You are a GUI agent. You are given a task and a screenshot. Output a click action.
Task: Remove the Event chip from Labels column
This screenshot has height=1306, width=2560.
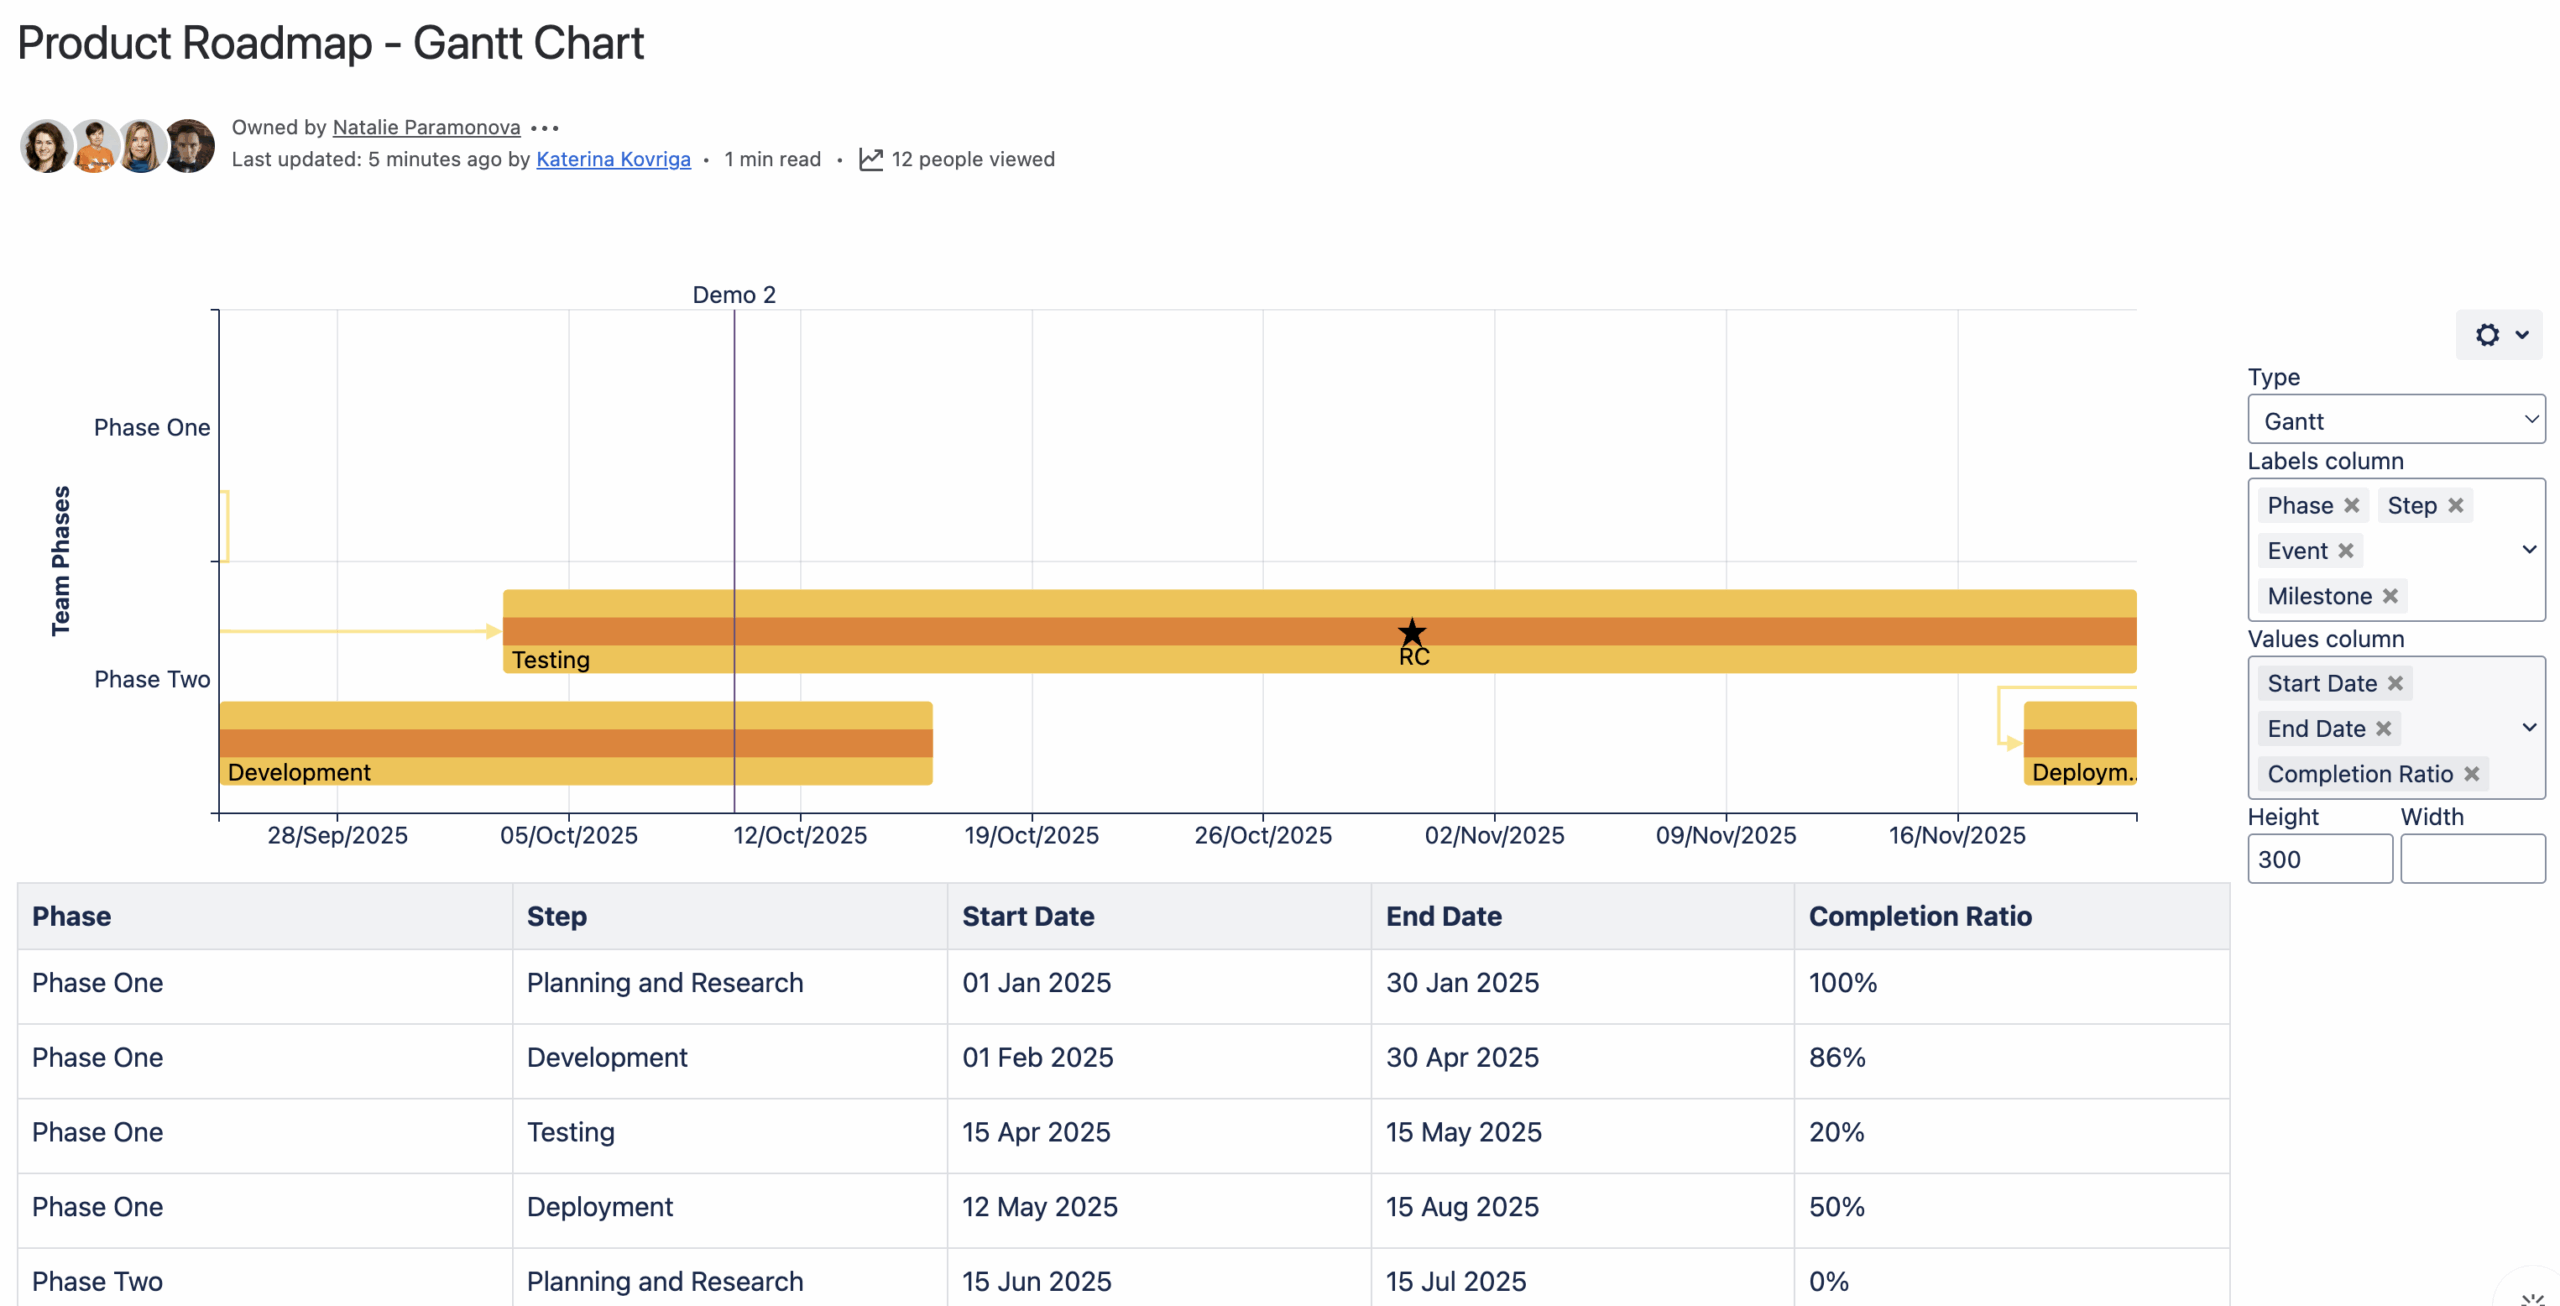(x=2345, y=550)
